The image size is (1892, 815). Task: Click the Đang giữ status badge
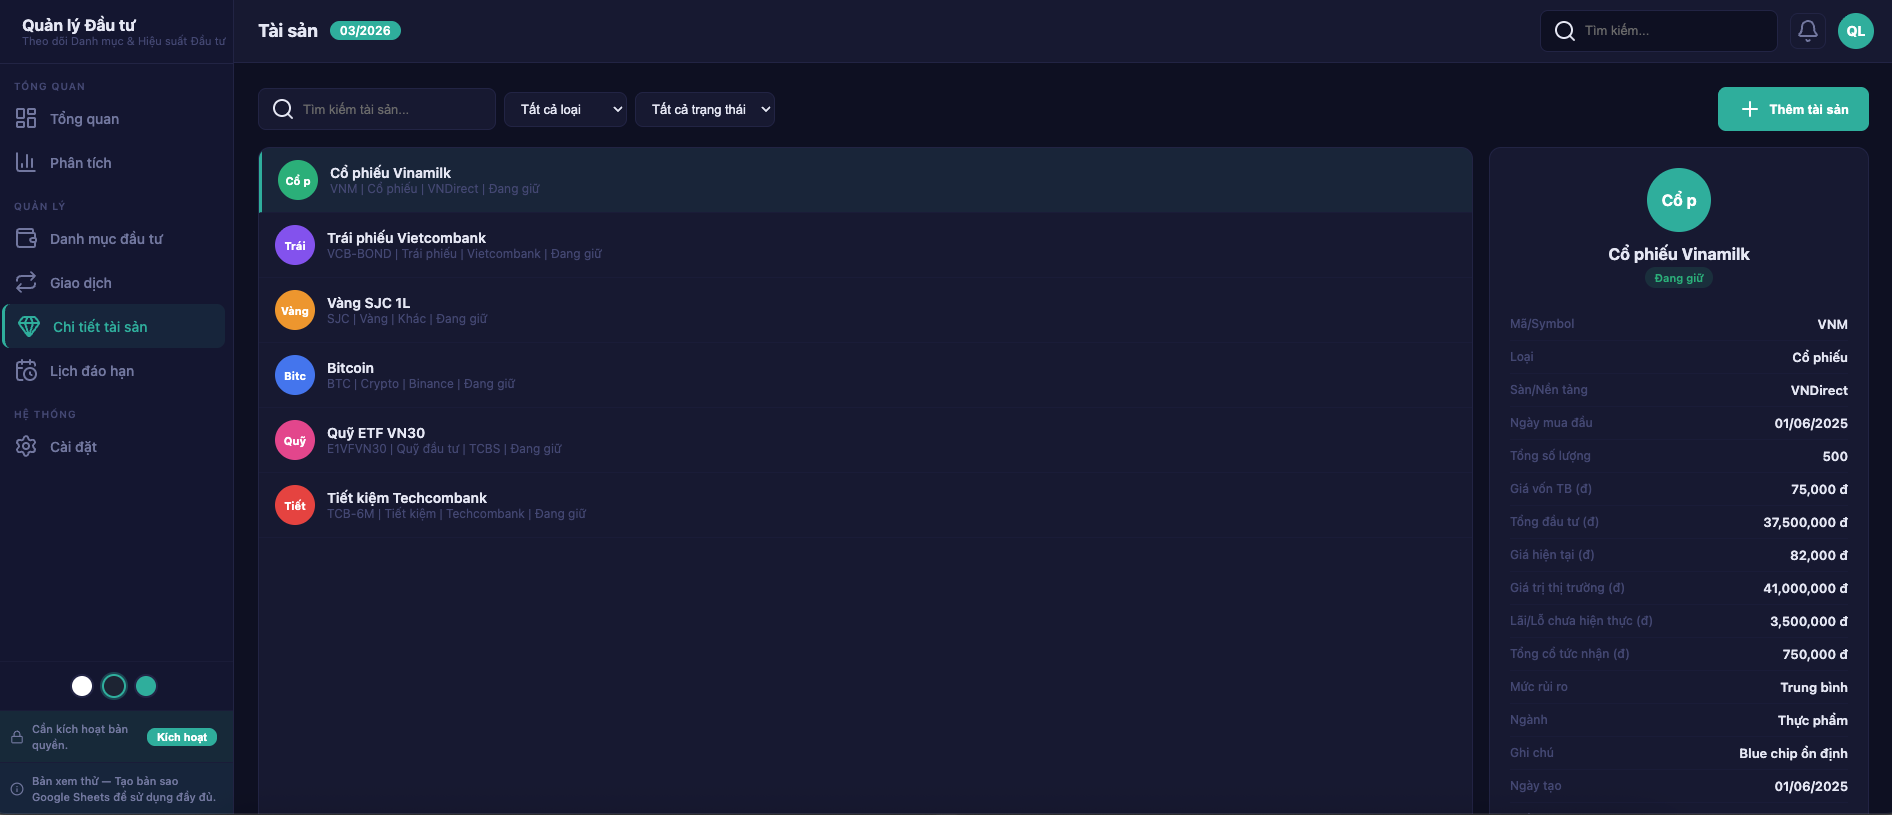coord(1679,278)
